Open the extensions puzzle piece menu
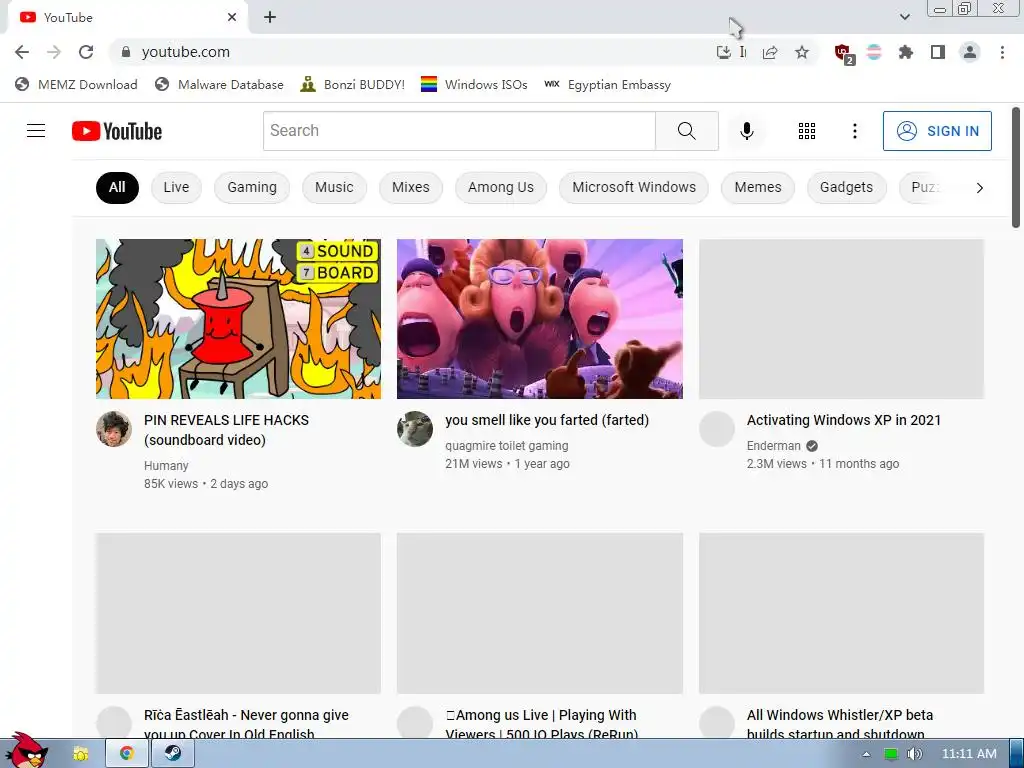 tap(905, 52)
